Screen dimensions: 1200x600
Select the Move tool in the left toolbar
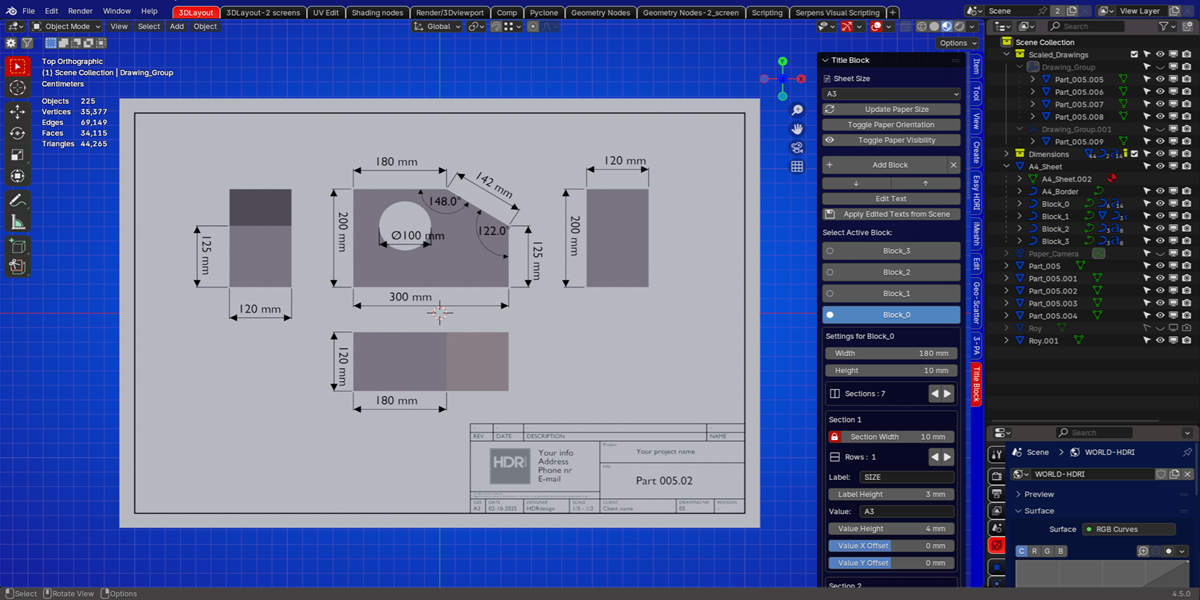click(x=17, y=111)
